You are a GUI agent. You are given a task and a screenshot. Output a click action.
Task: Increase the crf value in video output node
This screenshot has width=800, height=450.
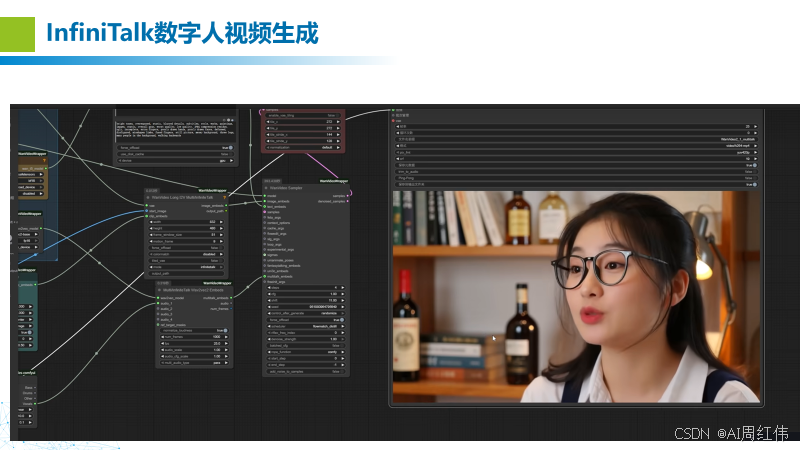tap(755, 159)
